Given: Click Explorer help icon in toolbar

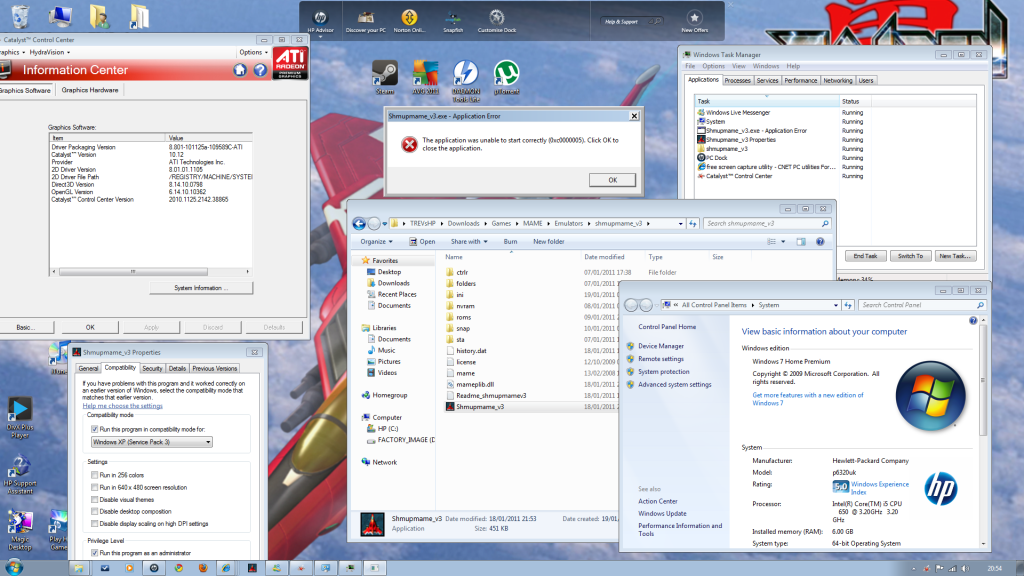Looking at the screenshot, I should (820, 242).
